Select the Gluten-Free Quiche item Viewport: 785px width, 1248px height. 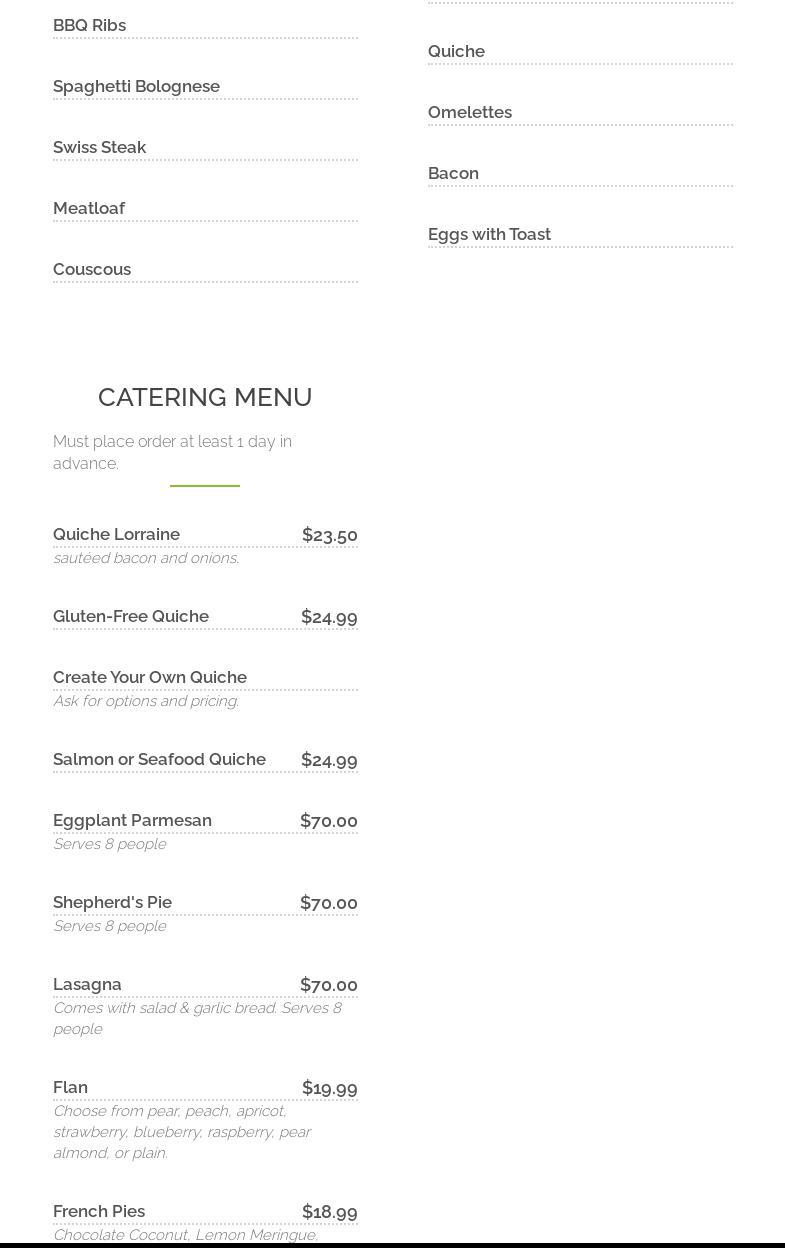(131, 616)
